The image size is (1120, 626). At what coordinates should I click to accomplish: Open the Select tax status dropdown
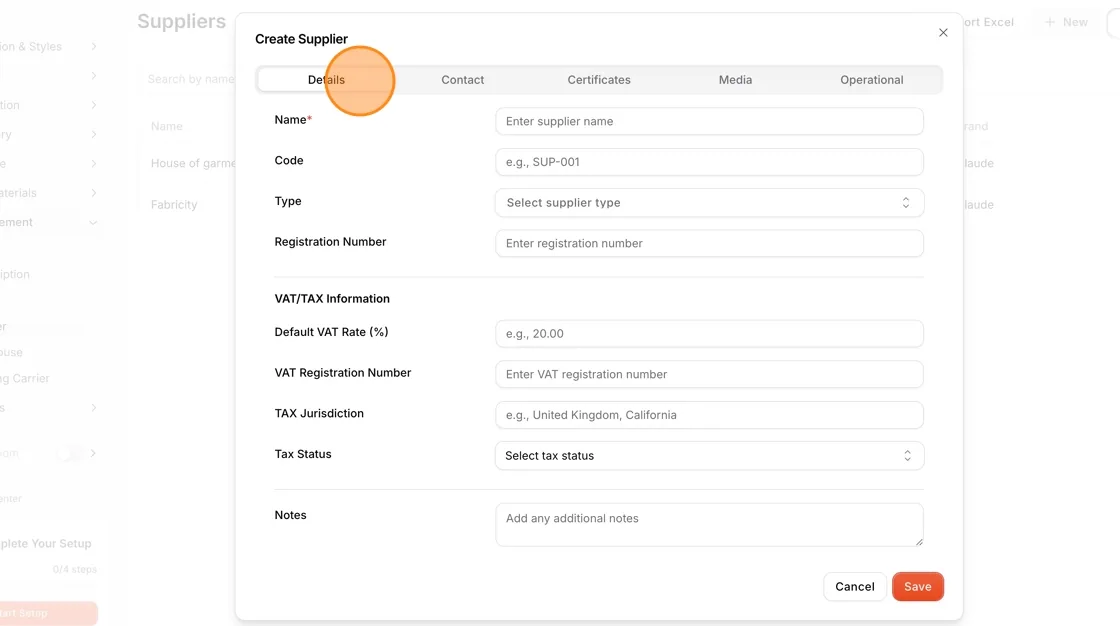pyautogui.click(x=709, y=456)
